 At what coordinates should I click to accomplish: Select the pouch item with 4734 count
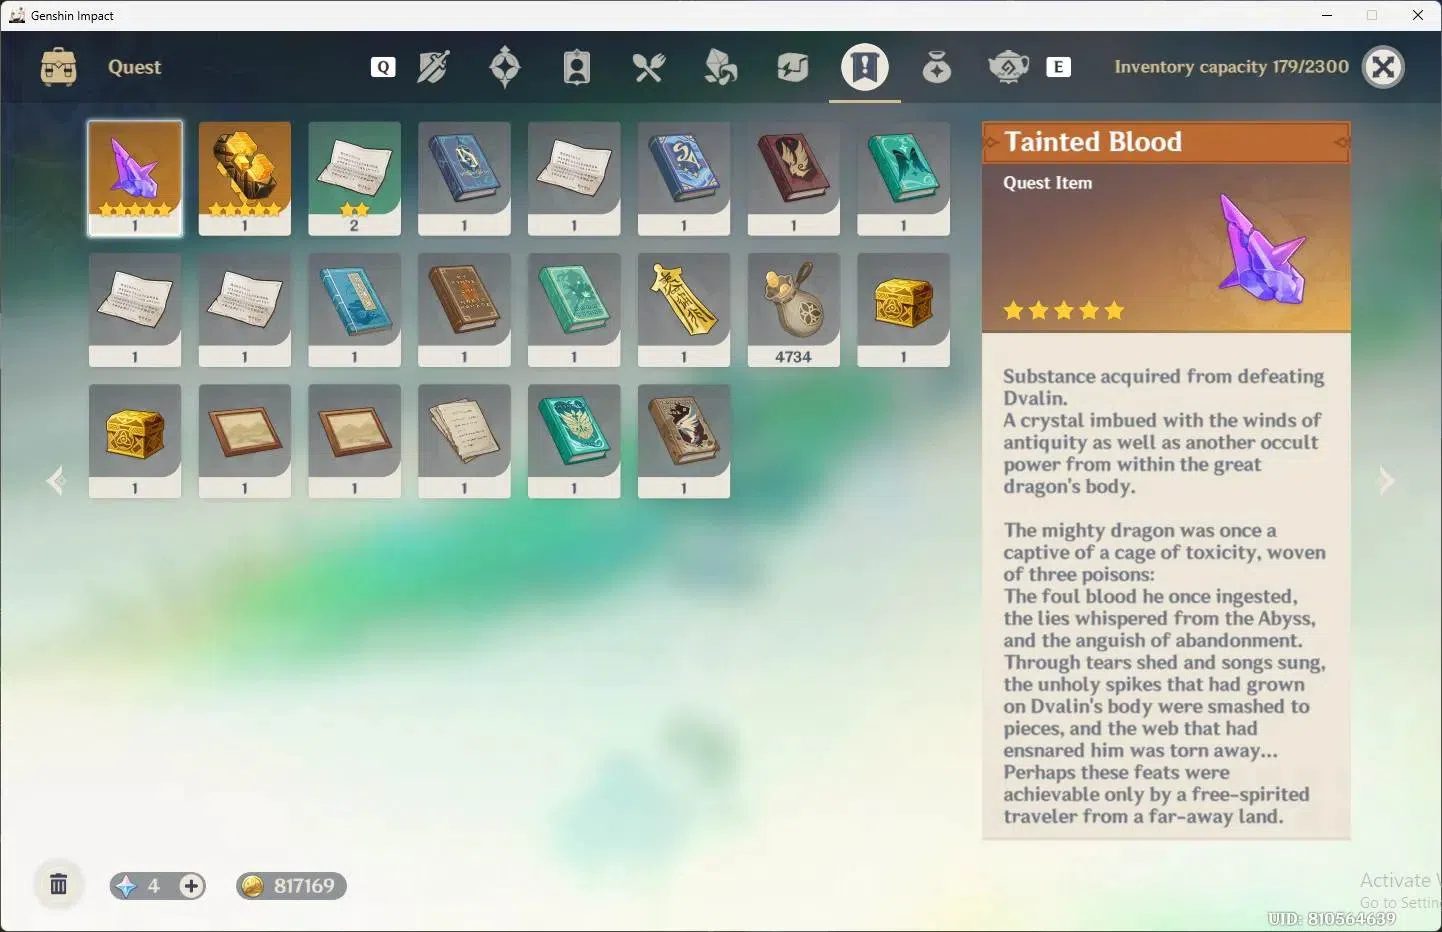coord(794,310)
